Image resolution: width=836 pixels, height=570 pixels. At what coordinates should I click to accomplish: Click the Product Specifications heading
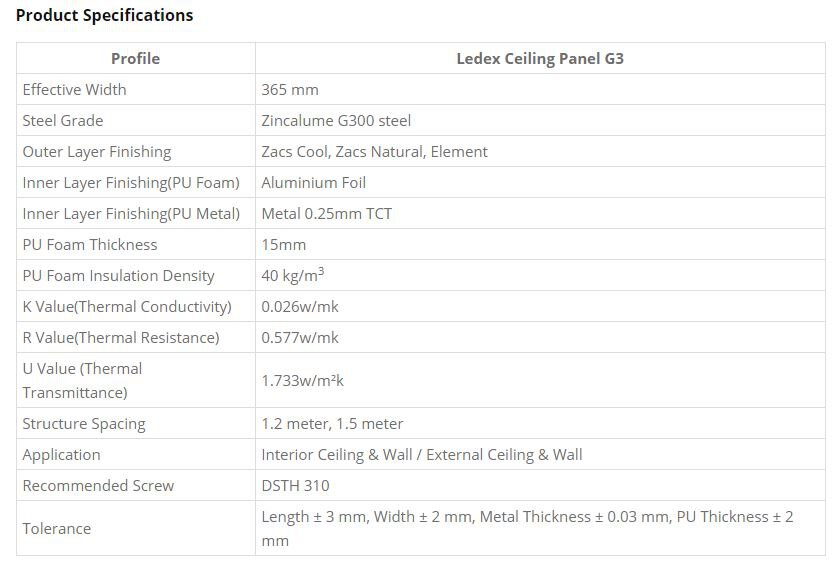click(x=105, y=15)
